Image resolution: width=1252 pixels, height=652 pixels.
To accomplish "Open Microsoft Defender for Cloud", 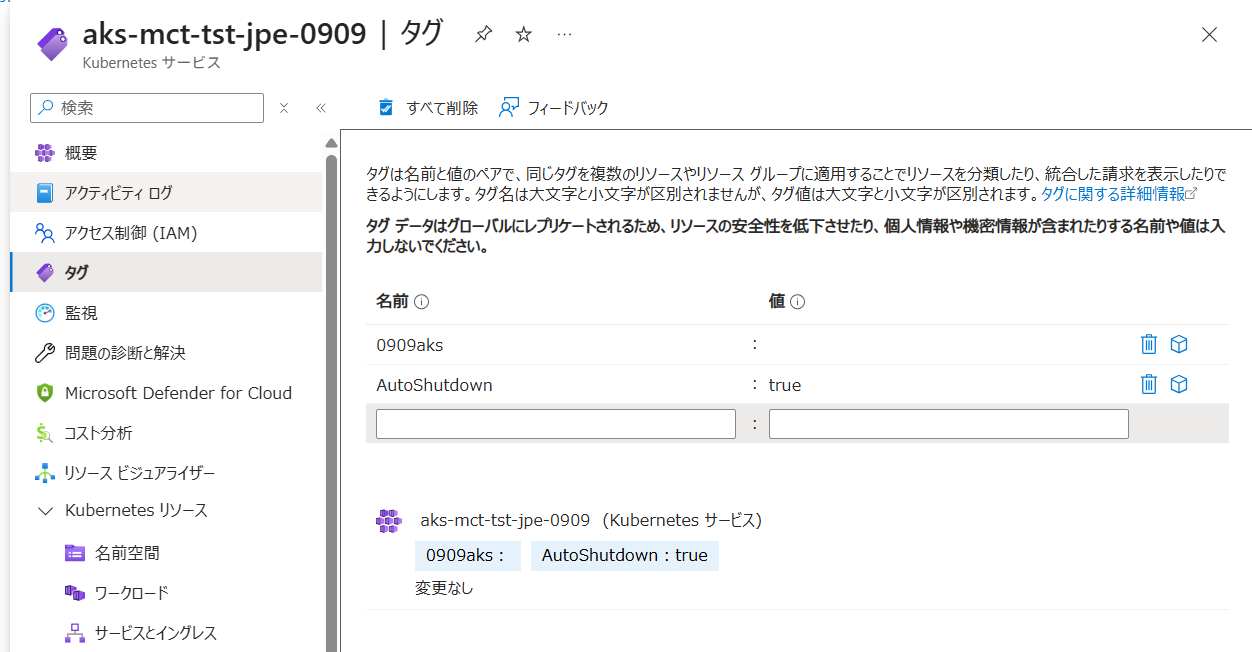I will click(x=166, y=393).
